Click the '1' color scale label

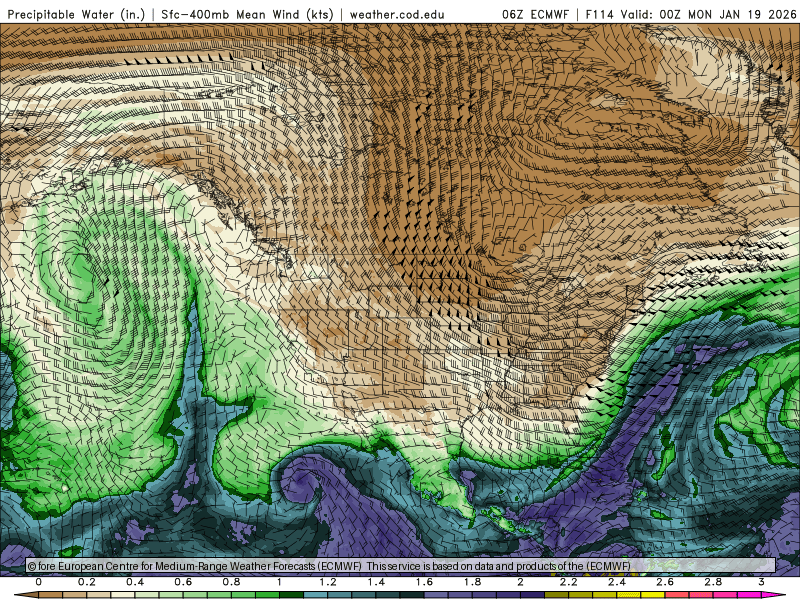click(279, 582)
